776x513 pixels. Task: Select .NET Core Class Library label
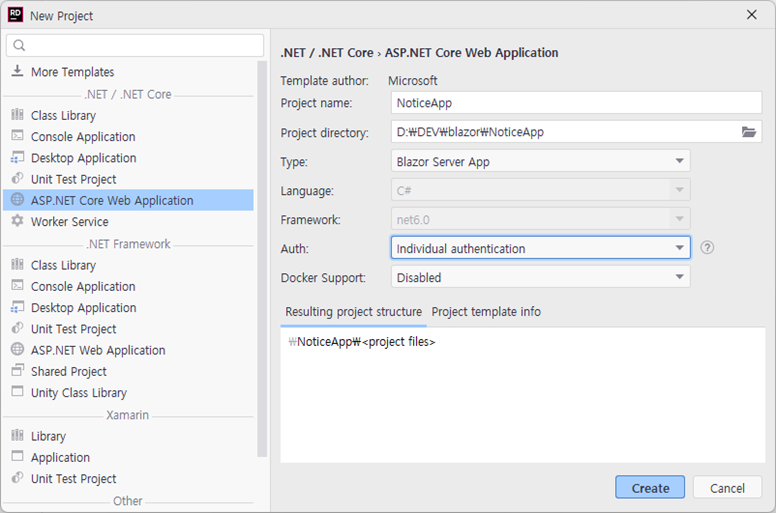tap(63, 115)
